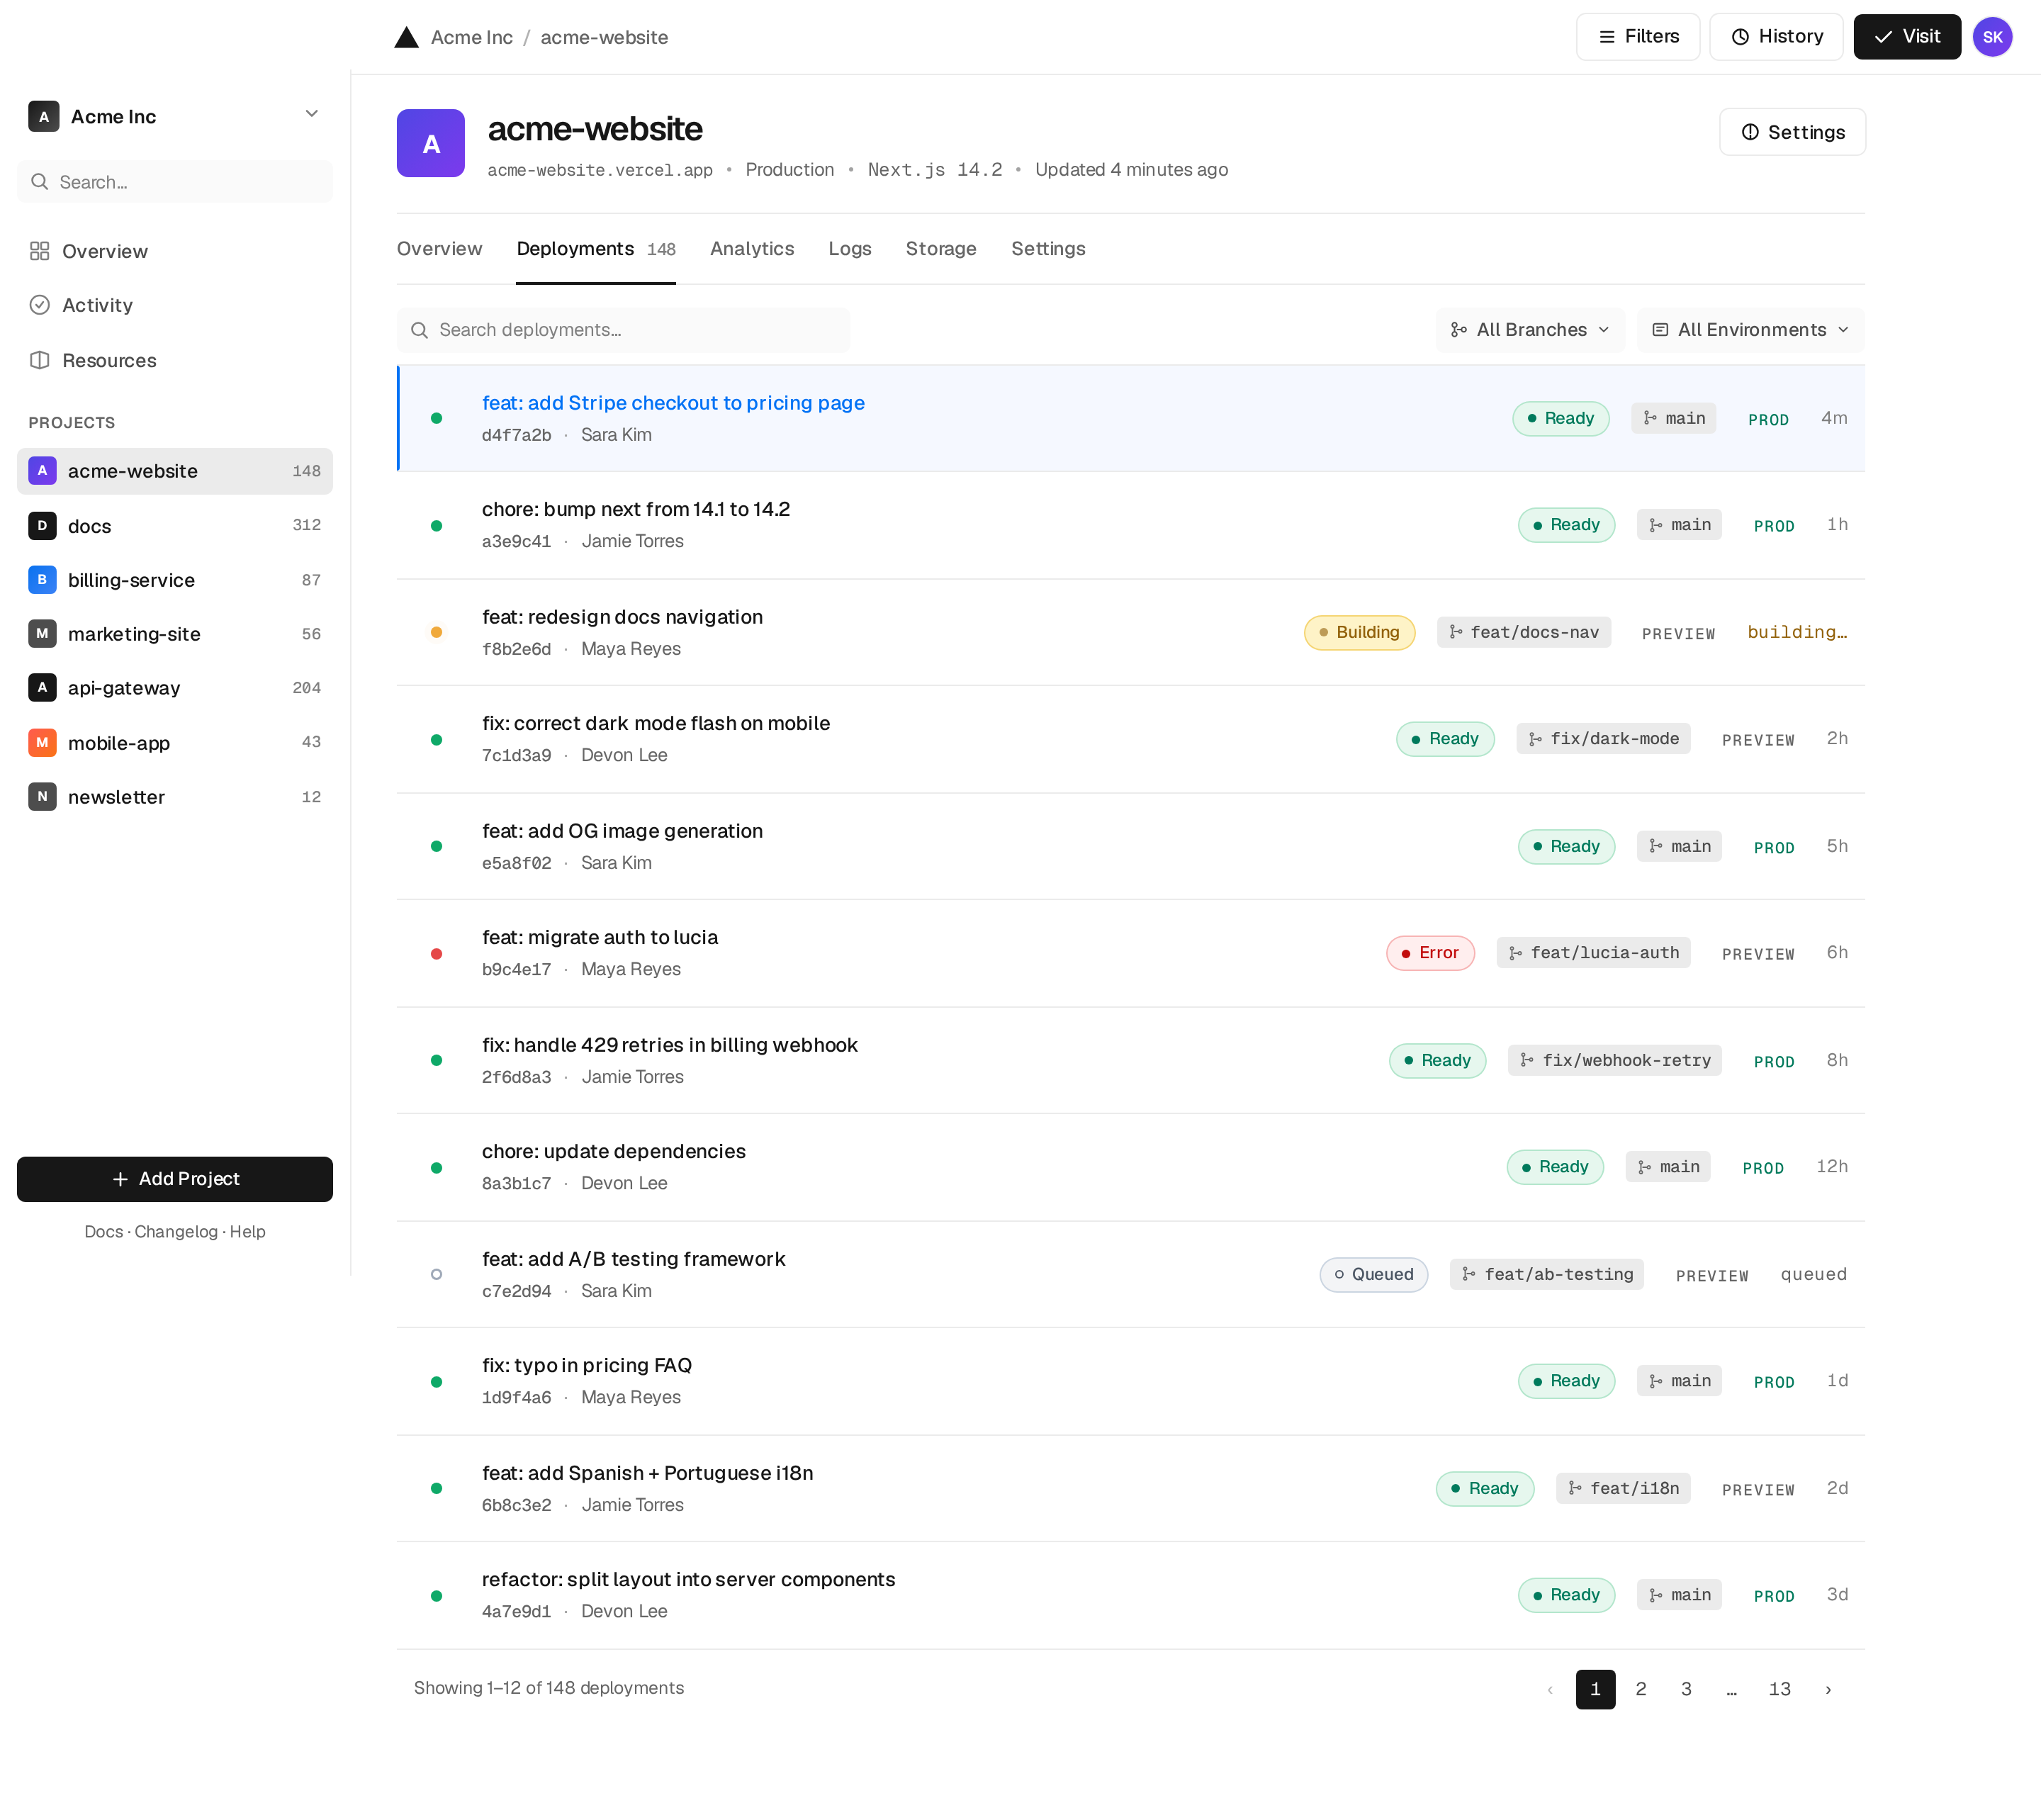
Task: Open the SK user avatar menu
Action: click(1992, 37)
